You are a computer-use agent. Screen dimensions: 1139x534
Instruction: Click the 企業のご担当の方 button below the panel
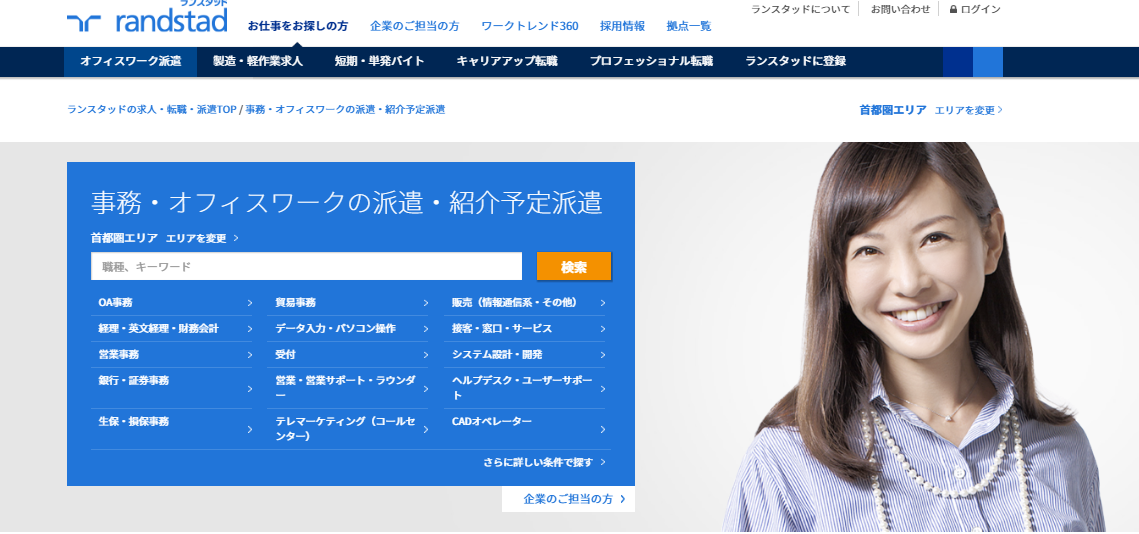tap(568, 499)
